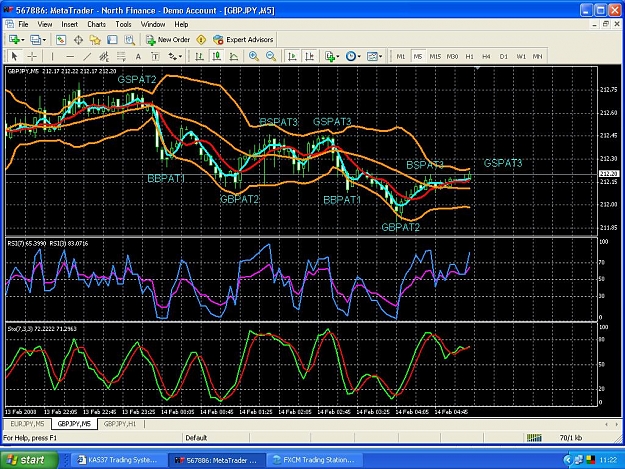Click the GSPAT2 chart label
The height and width of the screenshot is (469, 625).
pos(137,79)
